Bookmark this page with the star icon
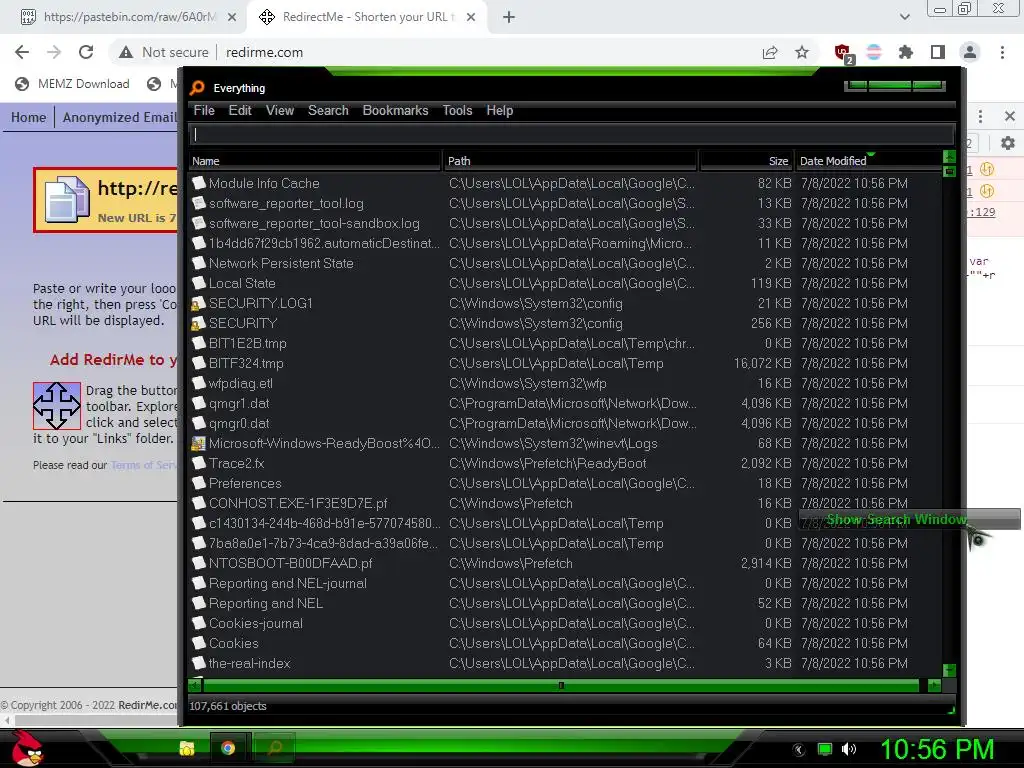 [802, 52]
